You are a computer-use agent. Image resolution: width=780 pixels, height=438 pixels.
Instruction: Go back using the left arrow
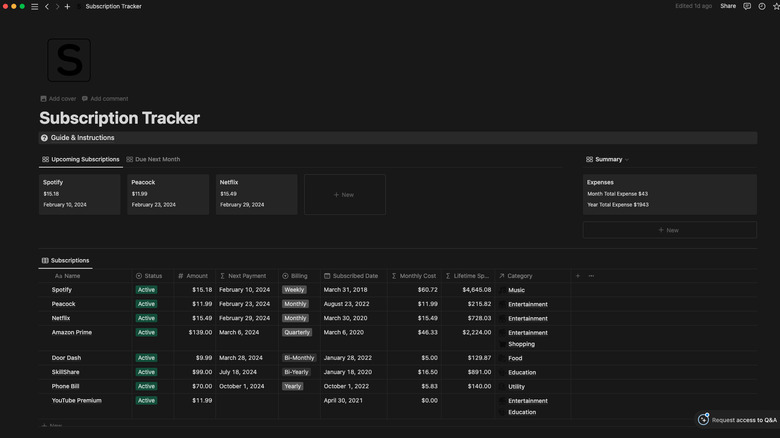[46, 6]
